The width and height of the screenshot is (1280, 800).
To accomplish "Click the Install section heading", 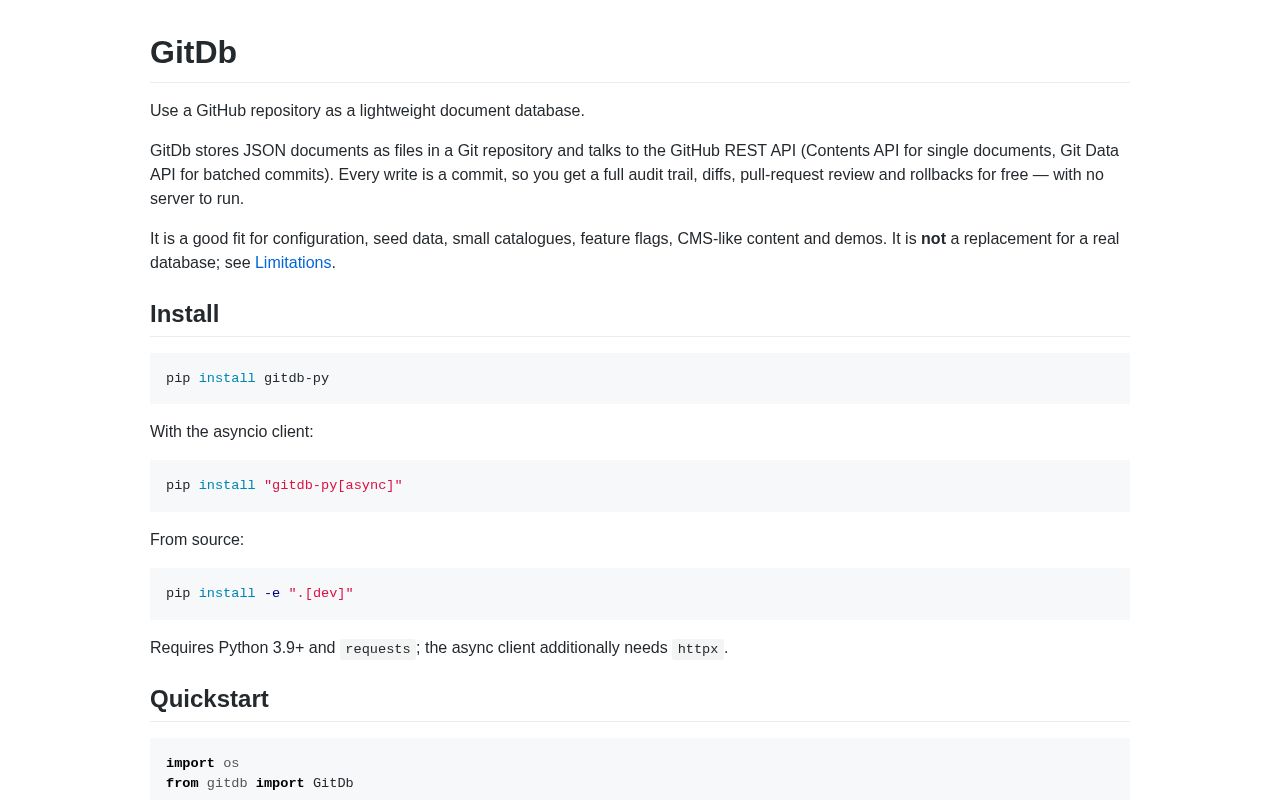I will click(184, 314).
